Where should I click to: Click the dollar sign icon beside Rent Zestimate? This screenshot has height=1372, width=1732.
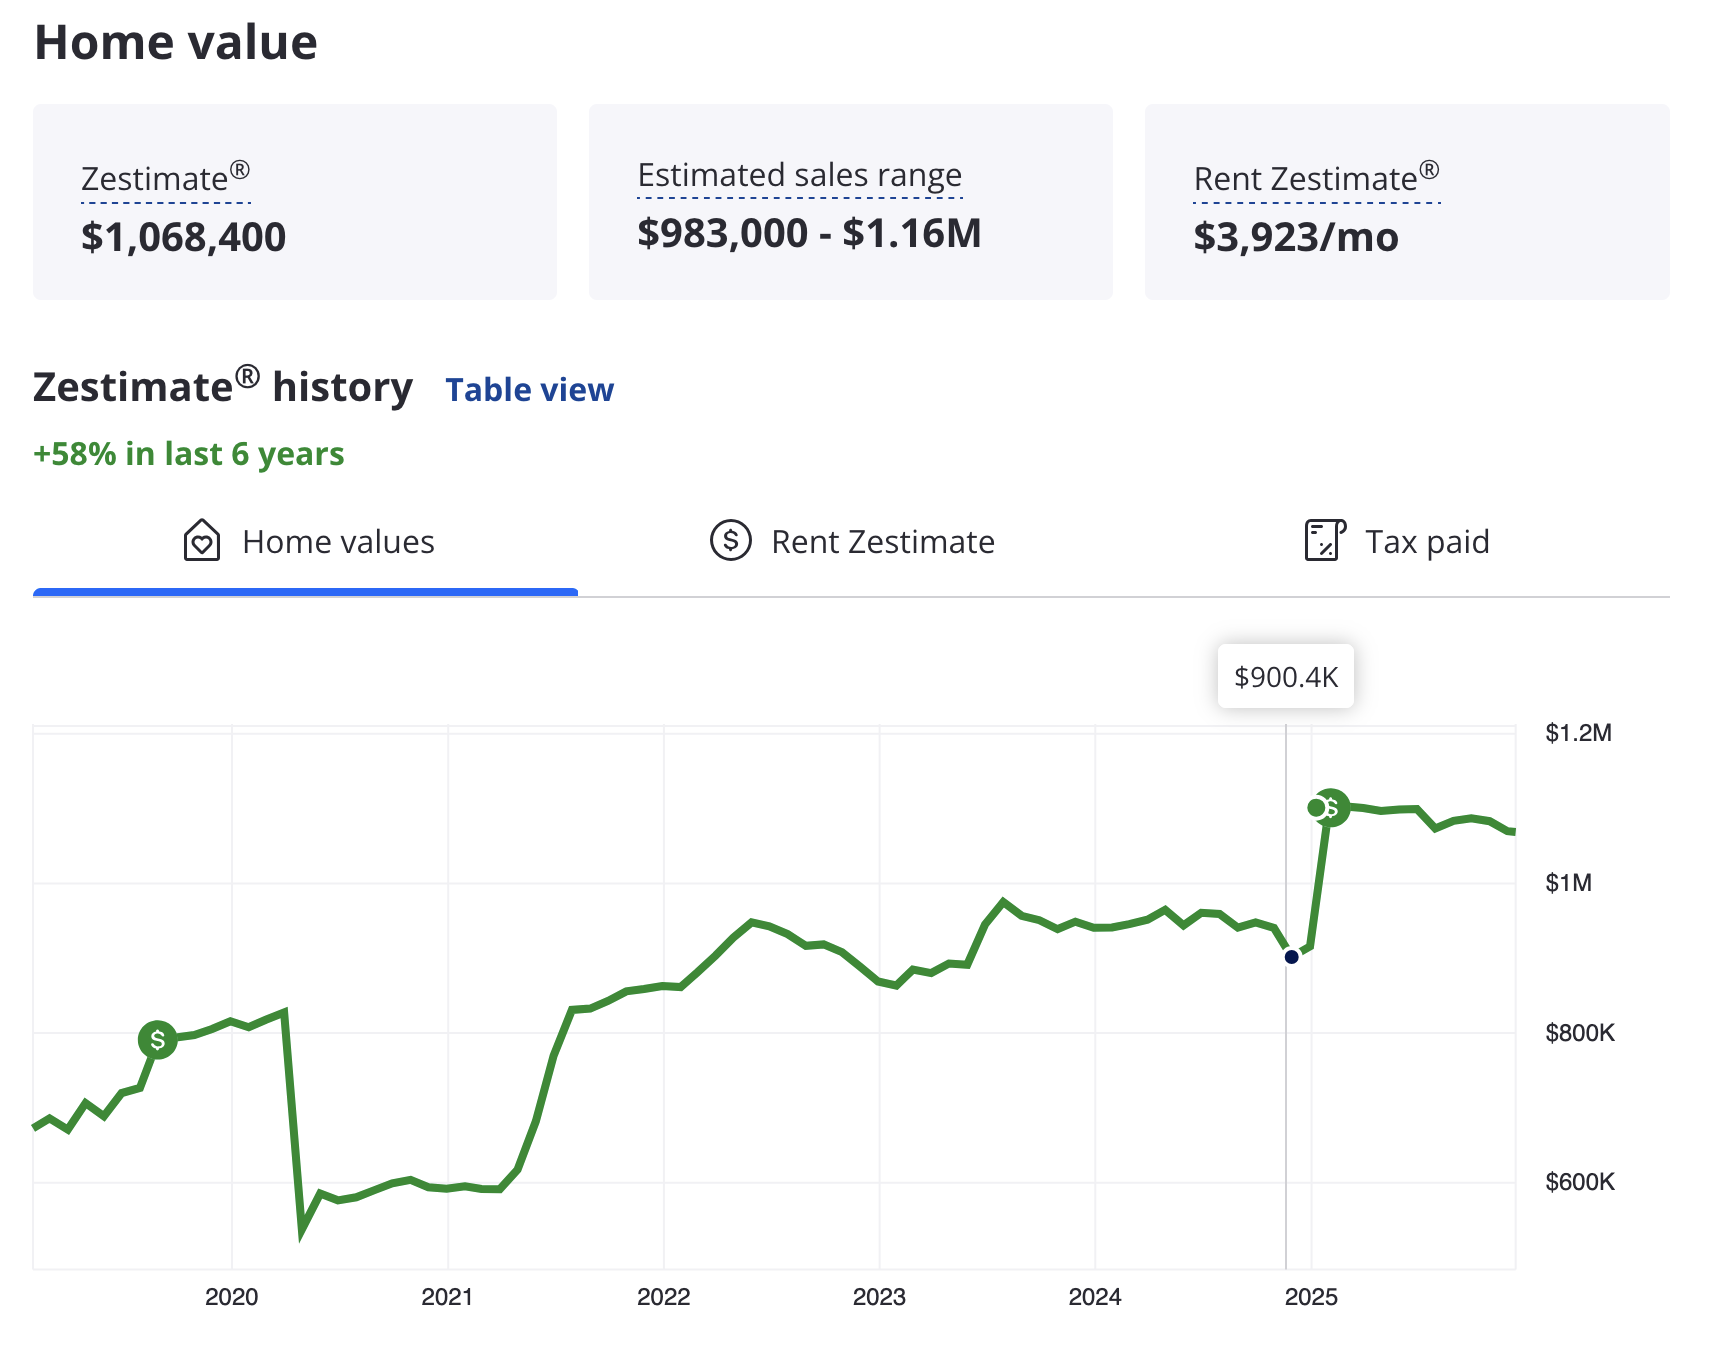(x=731, y=541)
